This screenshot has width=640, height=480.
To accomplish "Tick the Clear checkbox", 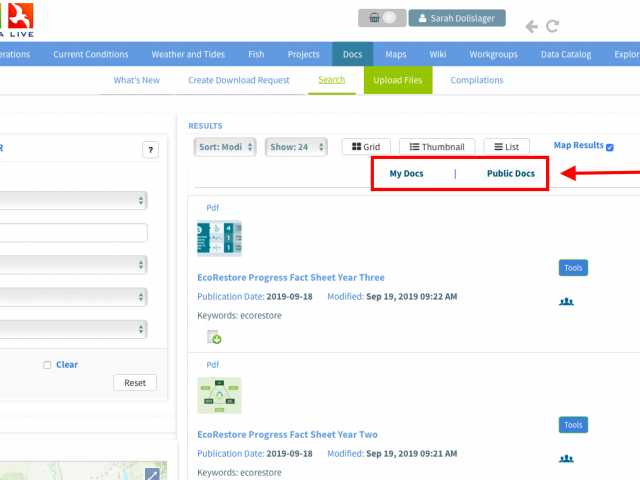I will 47,365.
